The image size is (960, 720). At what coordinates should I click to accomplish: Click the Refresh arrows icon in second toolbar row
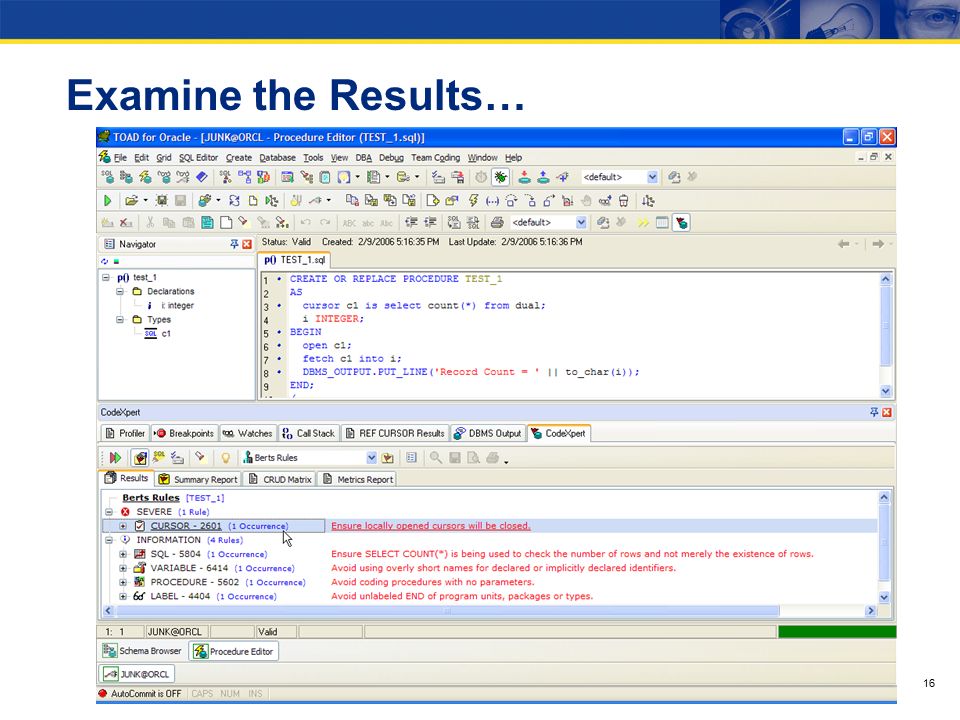(234, 201)
